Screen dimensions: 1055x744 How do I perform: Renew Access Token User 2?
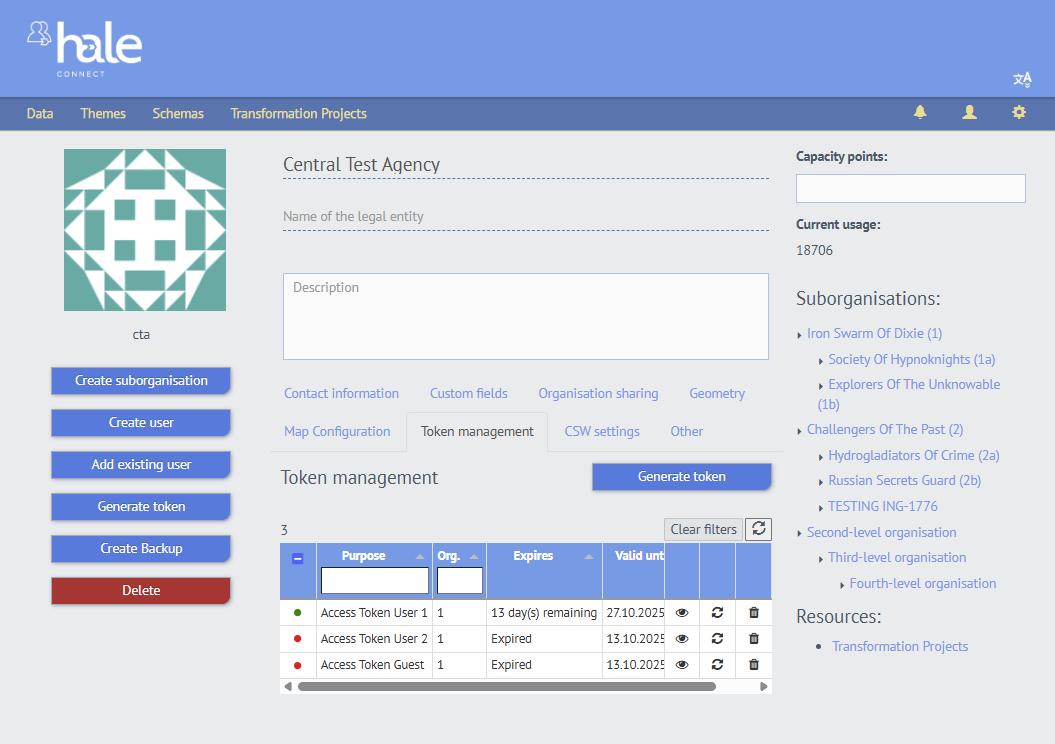click(717, 638)
